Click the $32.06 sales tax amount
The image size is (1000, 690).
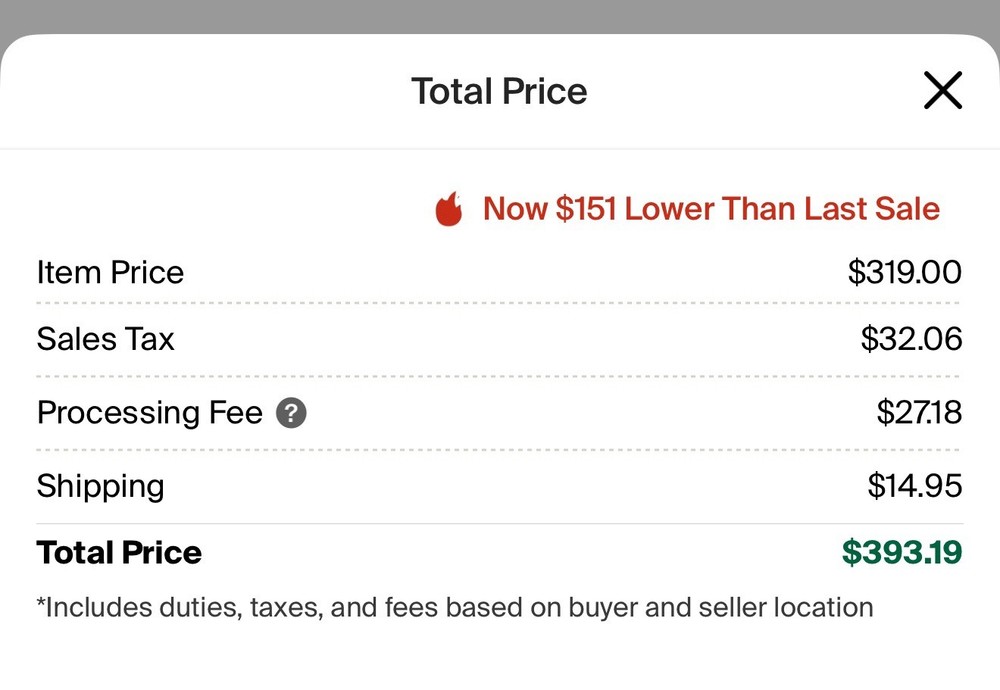911,339
